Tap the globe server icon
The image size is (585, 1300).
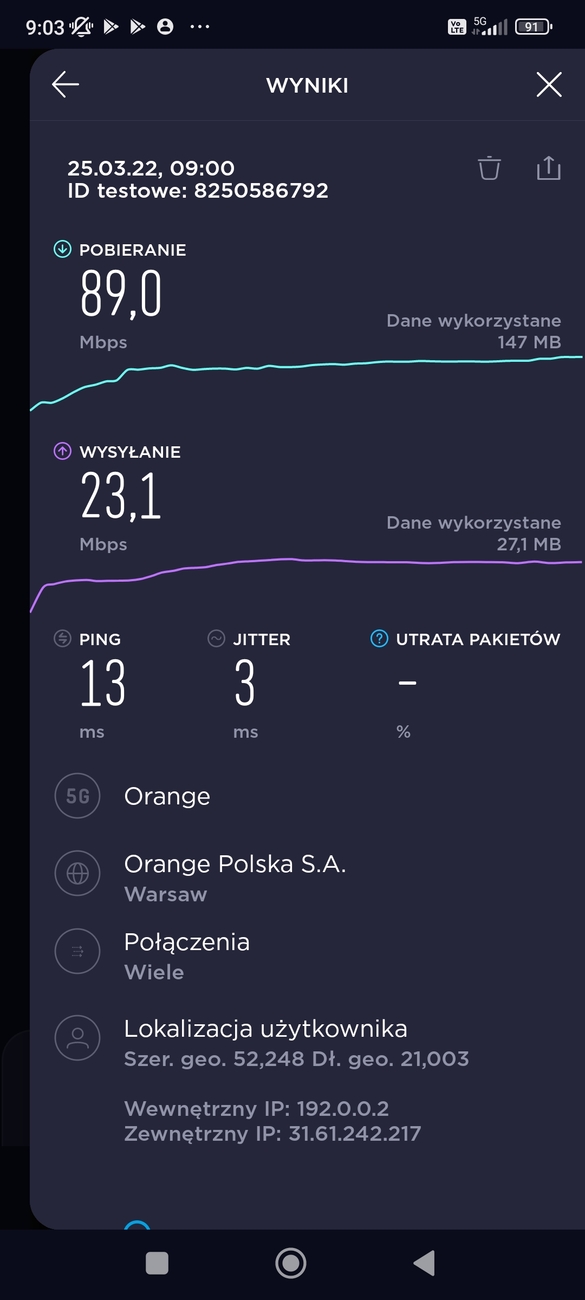pos(77,873)
